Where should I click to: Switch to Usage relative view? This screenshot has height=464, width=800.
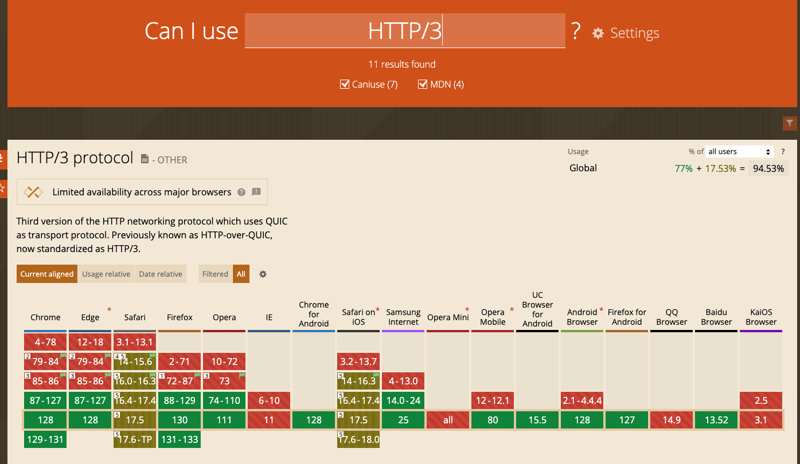[x=106, y=274]
